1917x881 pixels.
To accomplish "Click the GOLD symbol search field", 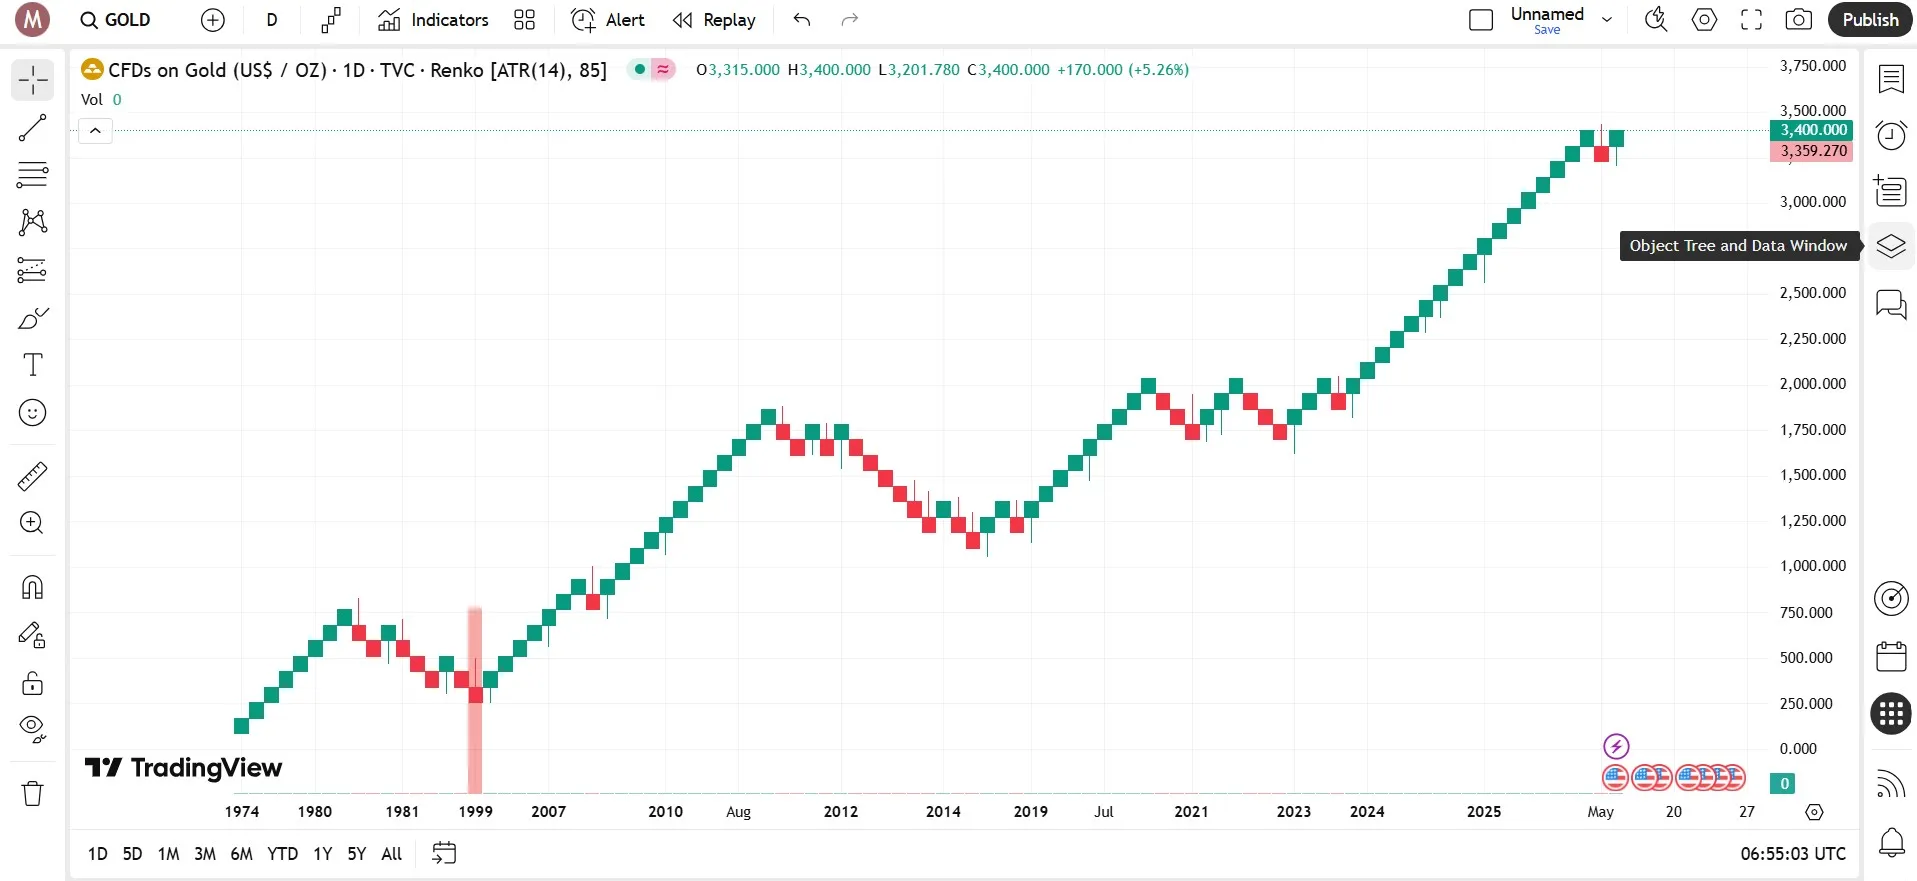I will (116, 20).
